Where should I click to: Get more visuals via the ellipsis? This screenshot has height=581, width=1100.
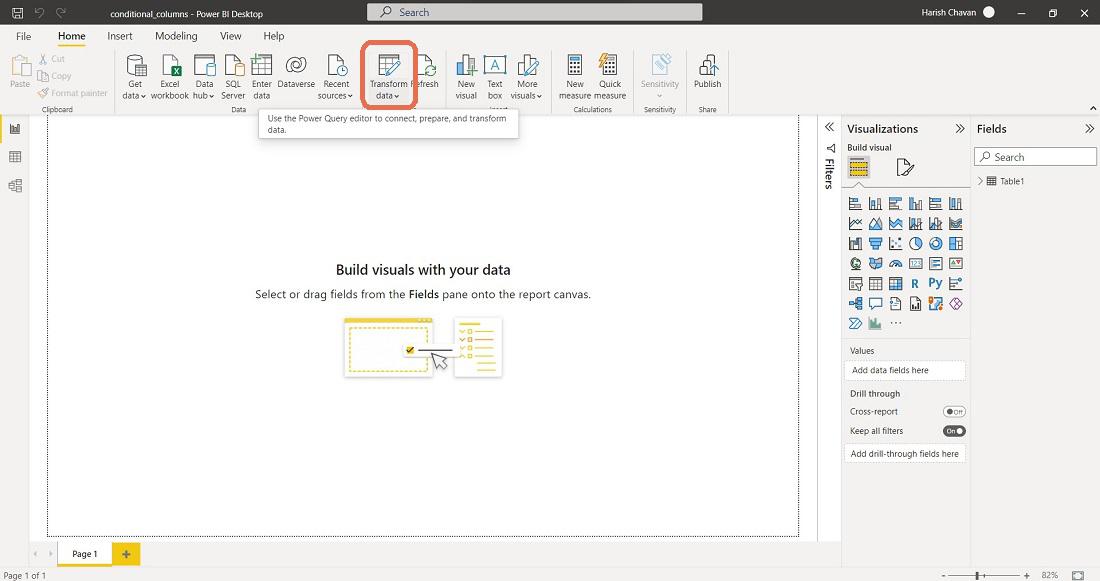[895, 323]
